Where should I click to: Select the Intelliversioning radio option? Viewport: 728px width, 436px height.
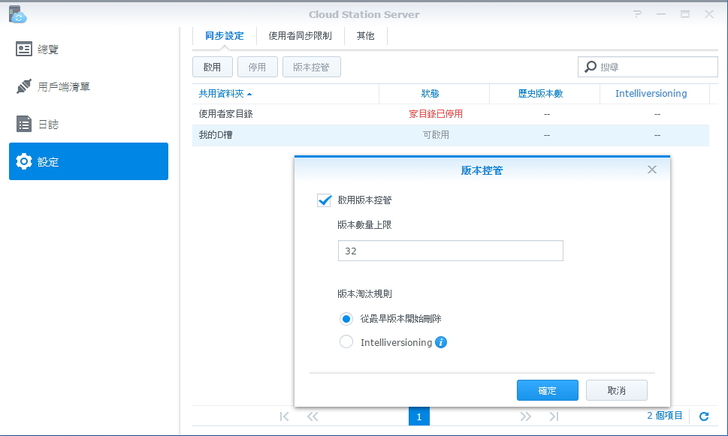(346, 342)
